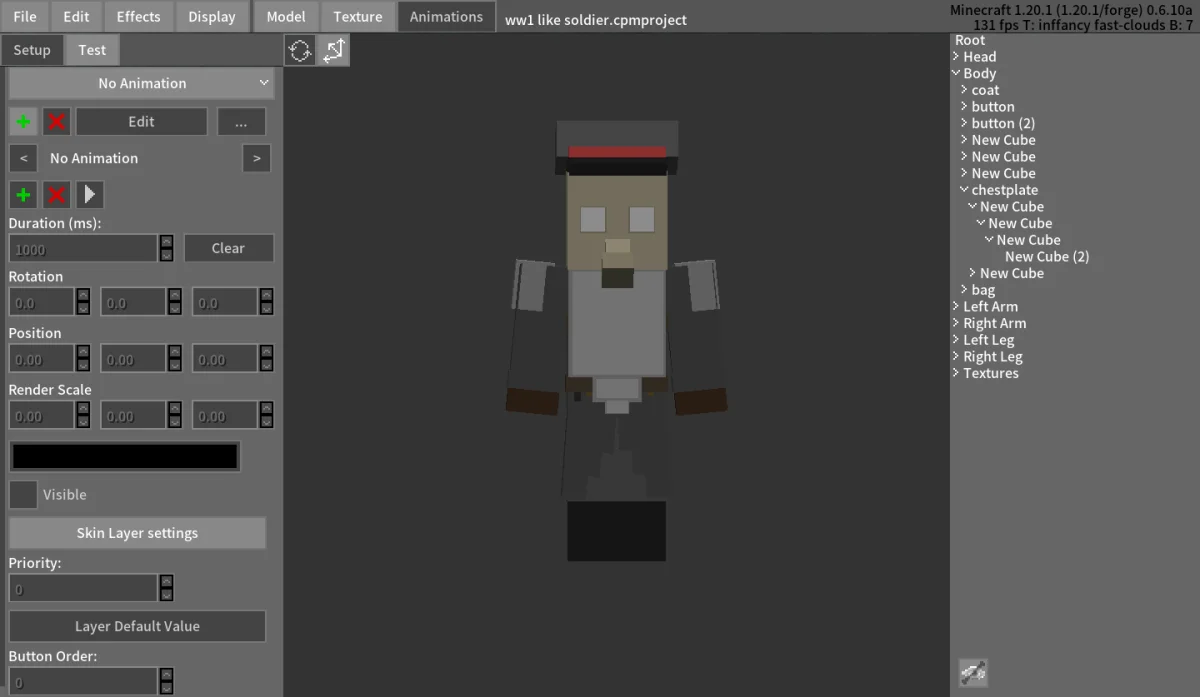The image size is (1200, 697).
Task: Expand the button (2) tree node
Action: (964, 123)
